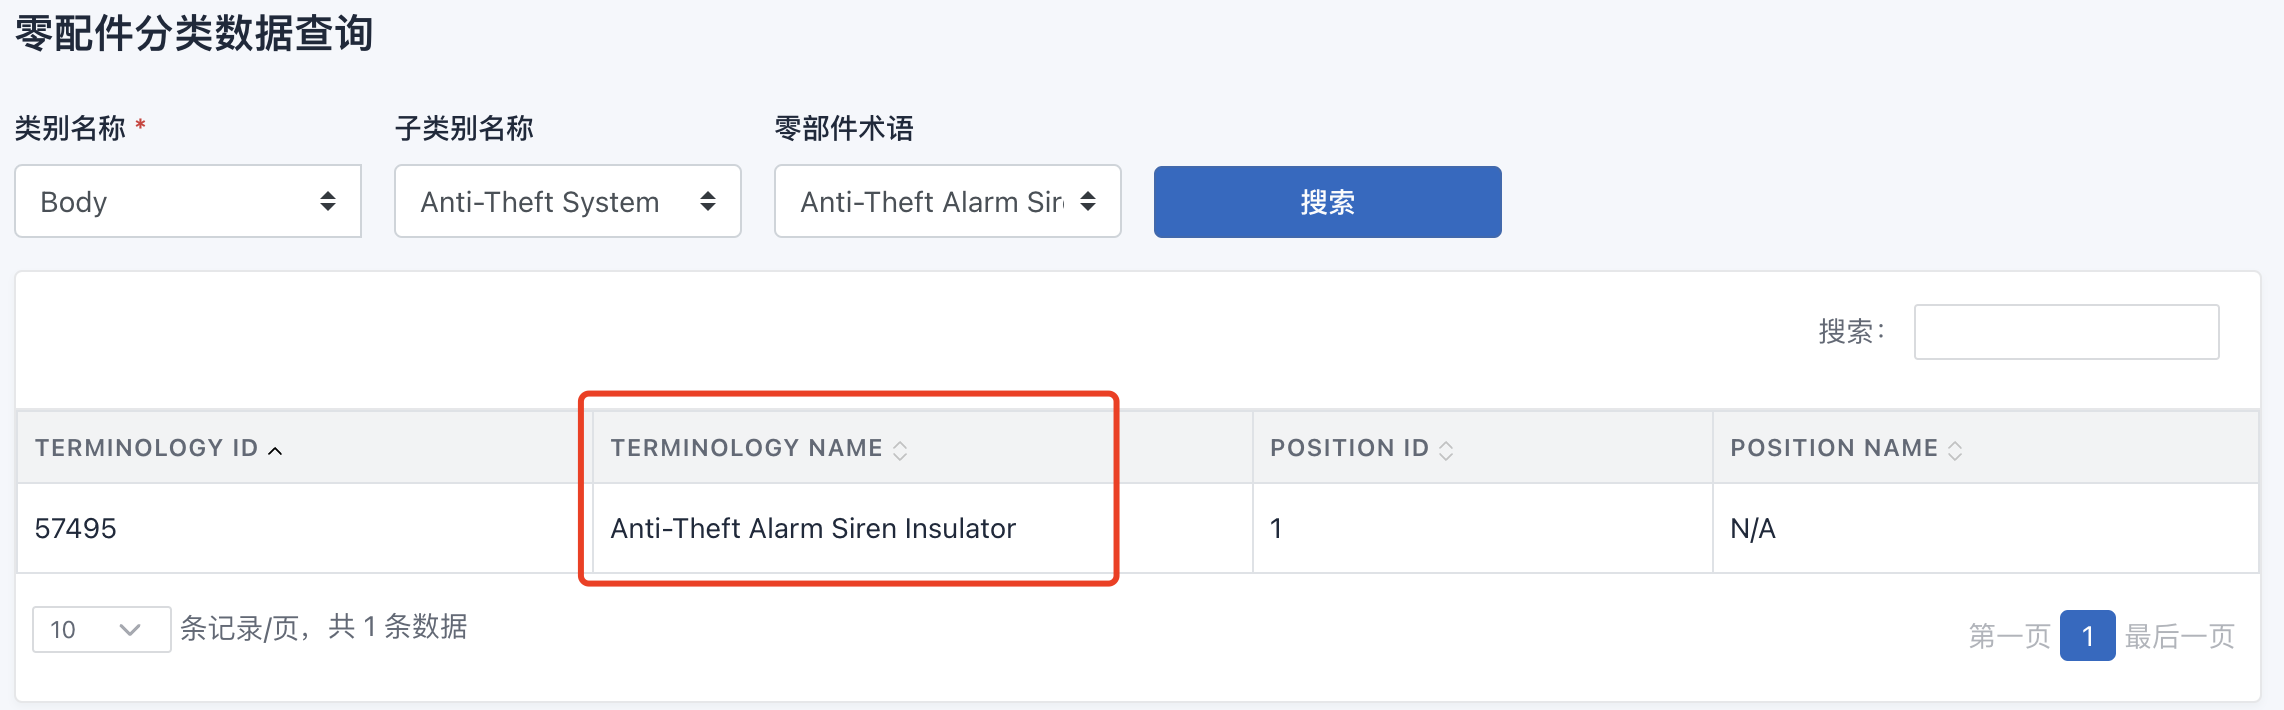
Task: Expand the 零部件术语 Anti-Theft Alarm dropdown
Action: pos(947,201)
